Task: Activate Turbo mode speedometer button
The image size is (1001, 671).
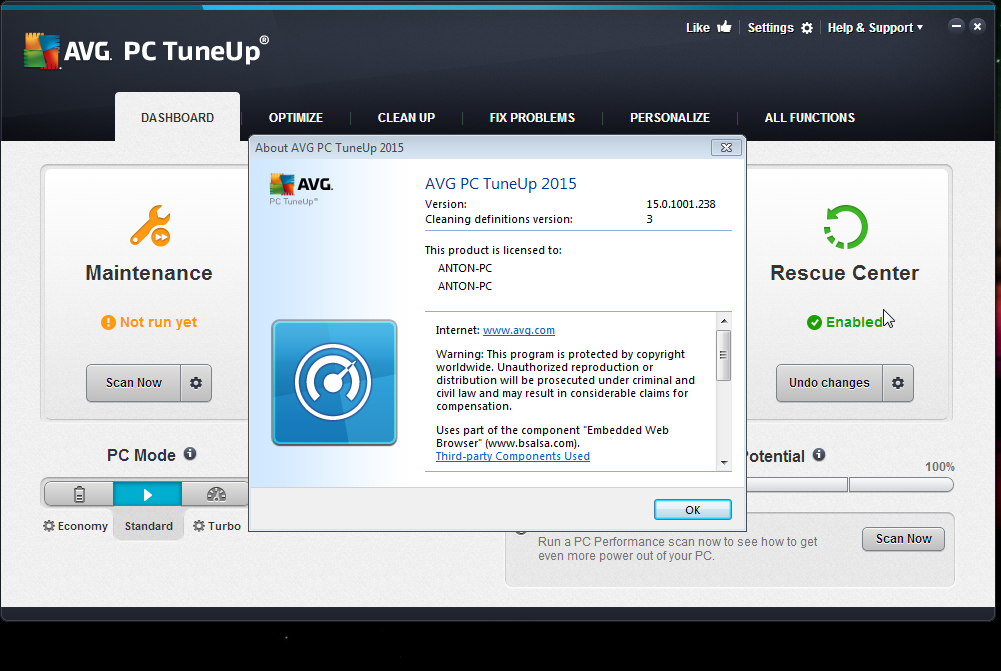Action: [216, 494]
